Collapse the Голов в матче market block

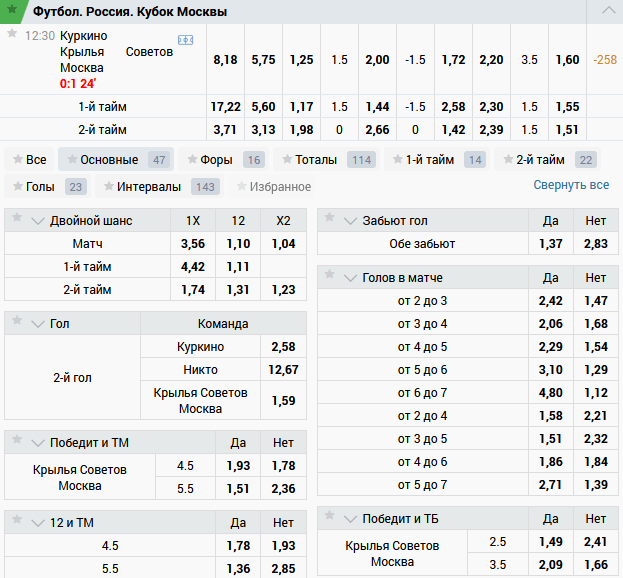[350, 278]
